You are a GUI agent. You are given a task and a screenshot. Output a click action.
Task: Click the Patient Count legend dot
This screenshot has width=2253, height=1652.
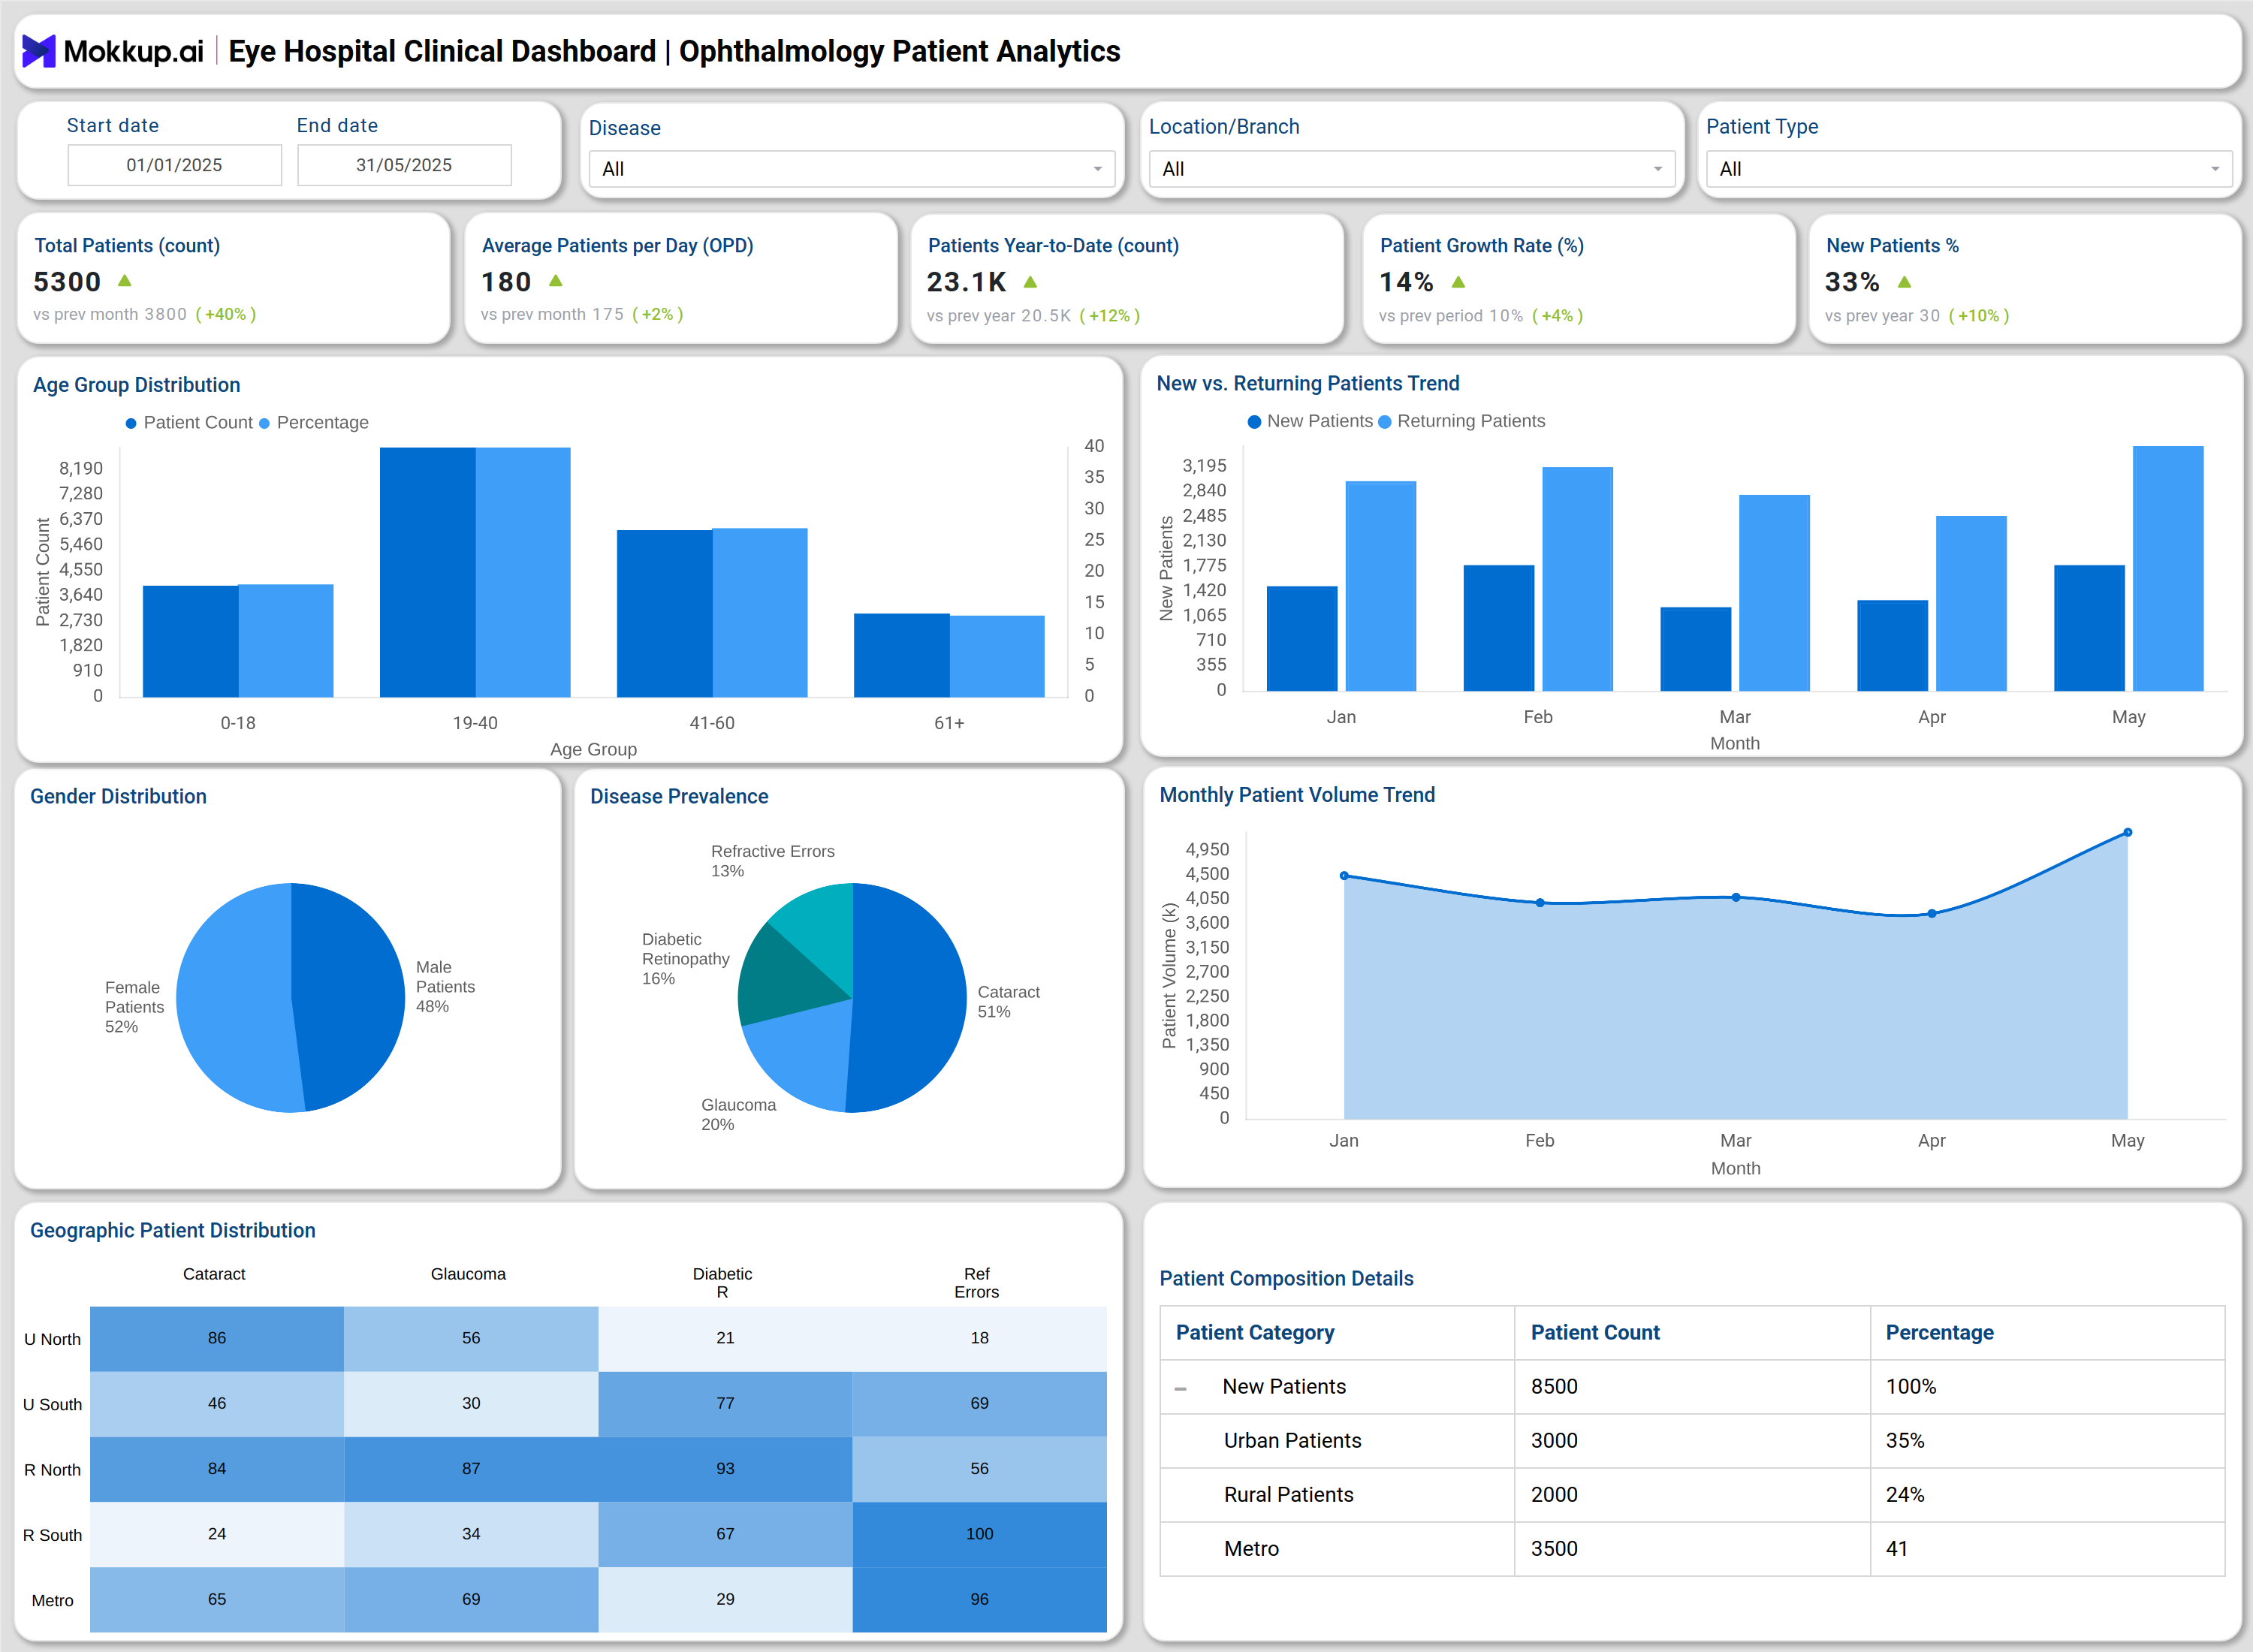pos(131,423)
